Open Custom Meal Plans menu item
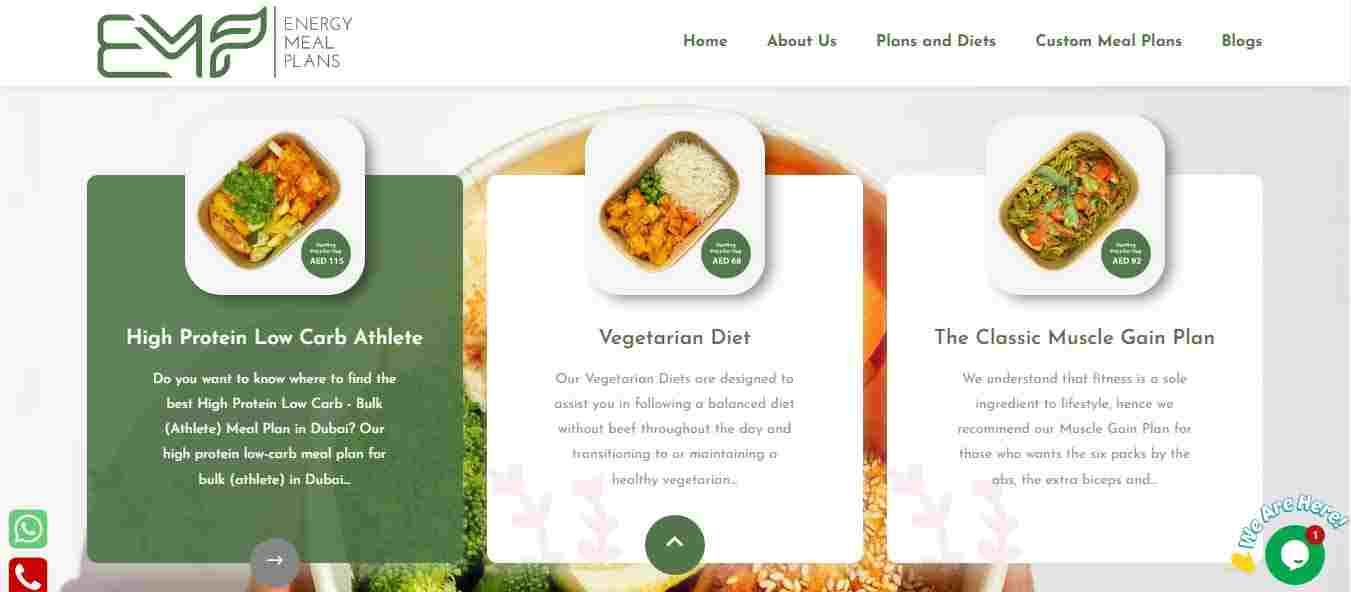 [x=1109, y=41]
